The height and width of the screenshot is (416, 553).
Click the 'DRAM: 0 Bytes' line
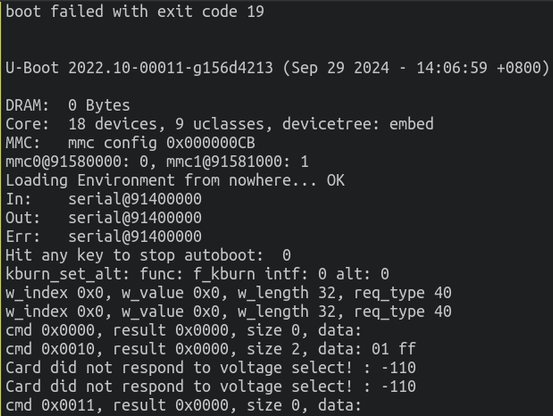68,105
